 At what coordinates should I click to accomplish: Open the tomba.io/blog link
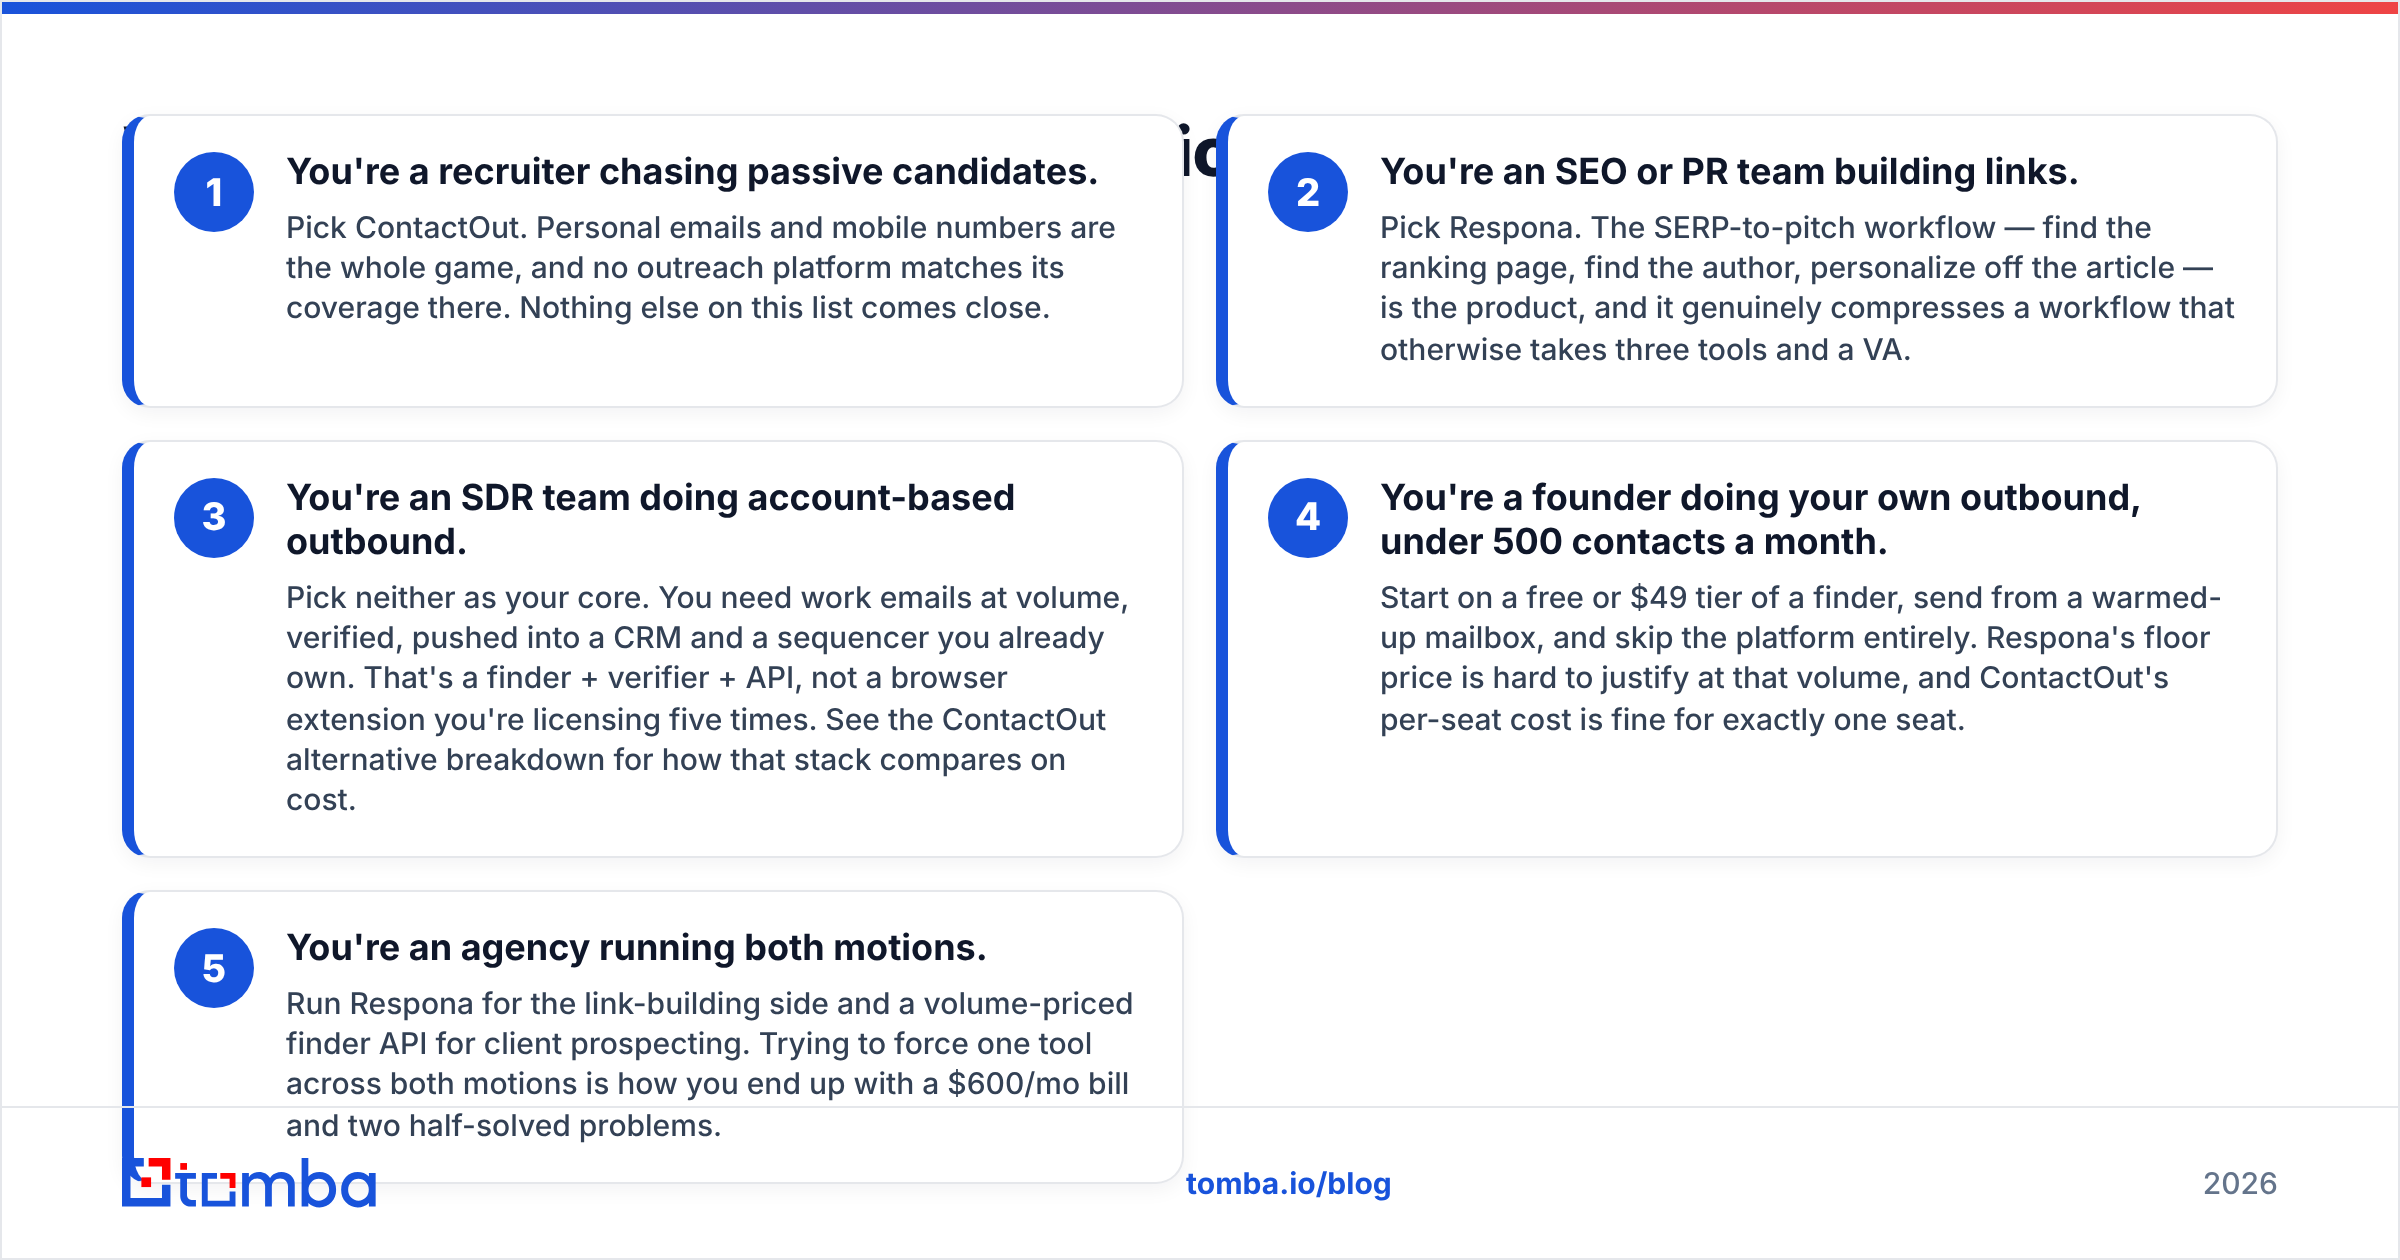pos(1288,1184)
